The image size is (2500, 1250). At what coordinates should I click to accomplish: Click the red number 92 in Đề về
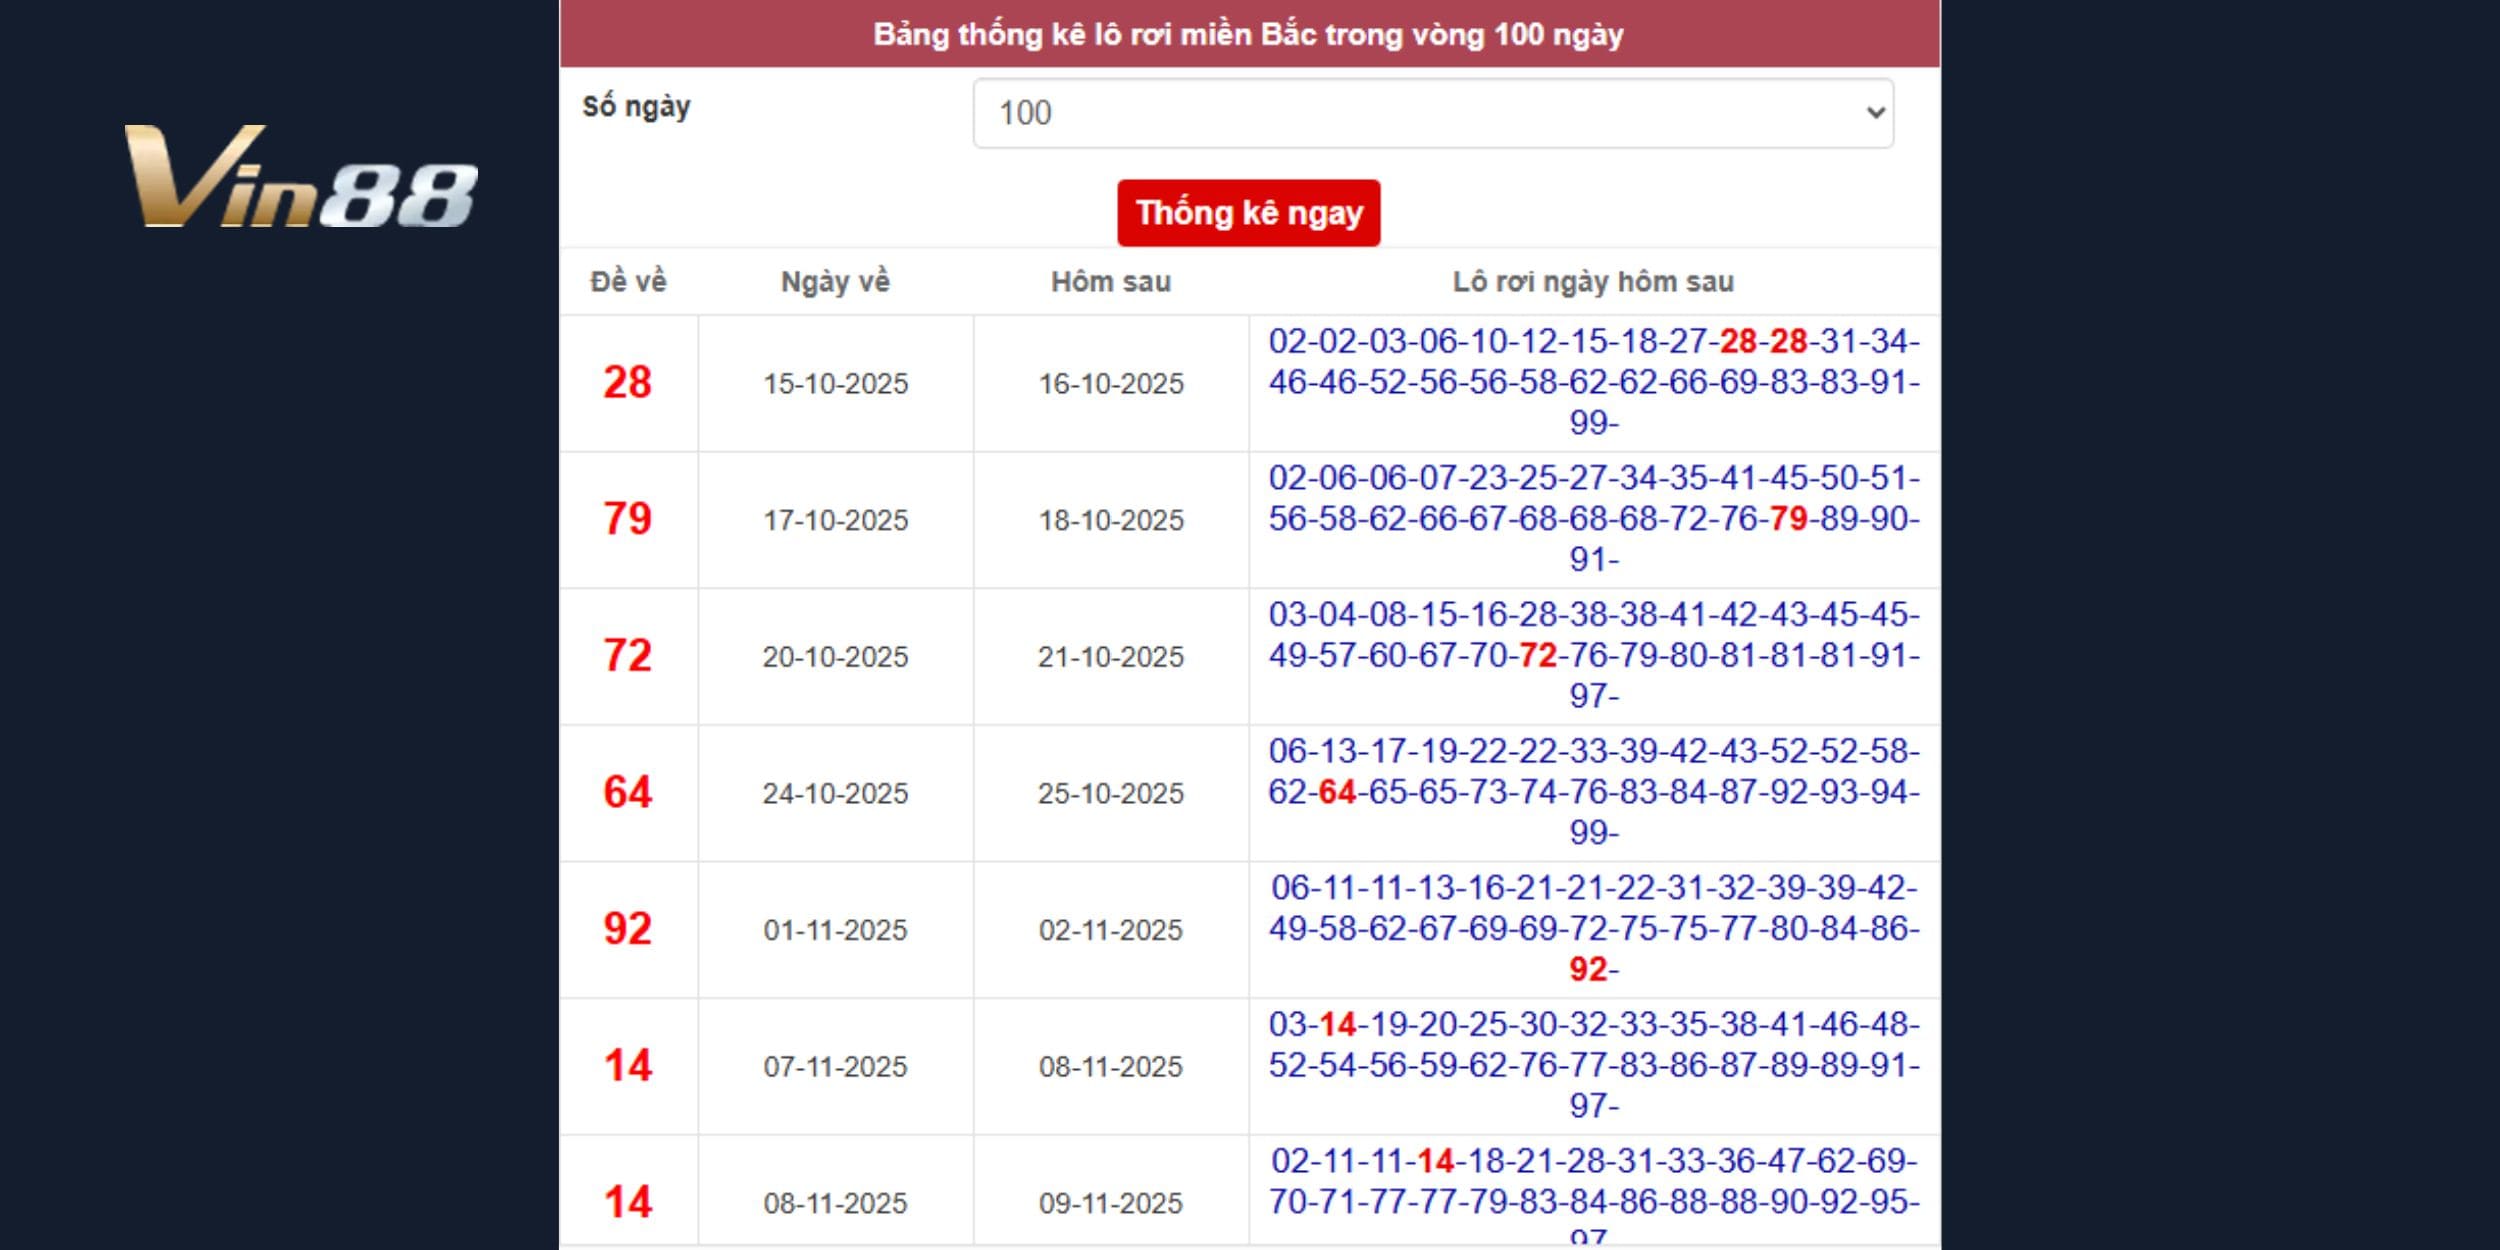(627, 929)
